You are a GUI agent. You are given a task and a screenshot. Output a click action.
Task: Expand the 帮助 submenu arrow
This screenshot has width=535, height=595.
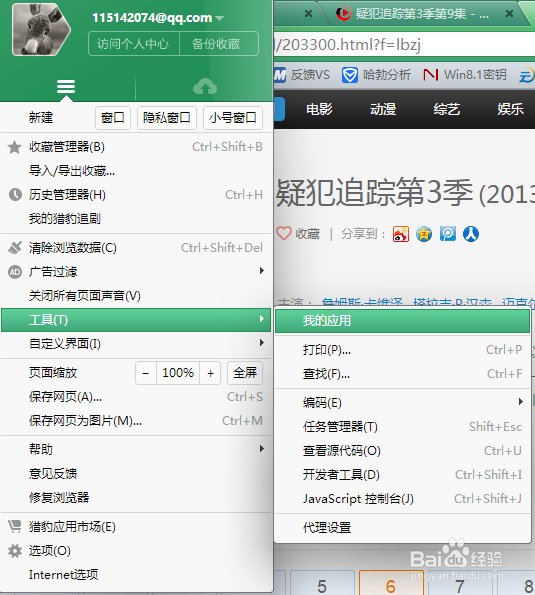pos(261,449)
